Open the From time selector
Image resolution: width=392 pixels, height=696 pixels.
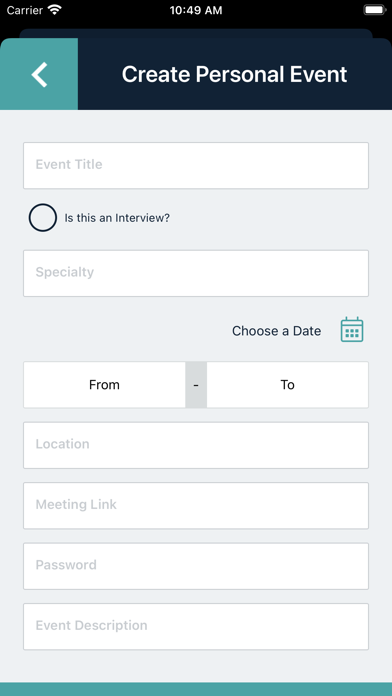point(104,384)
